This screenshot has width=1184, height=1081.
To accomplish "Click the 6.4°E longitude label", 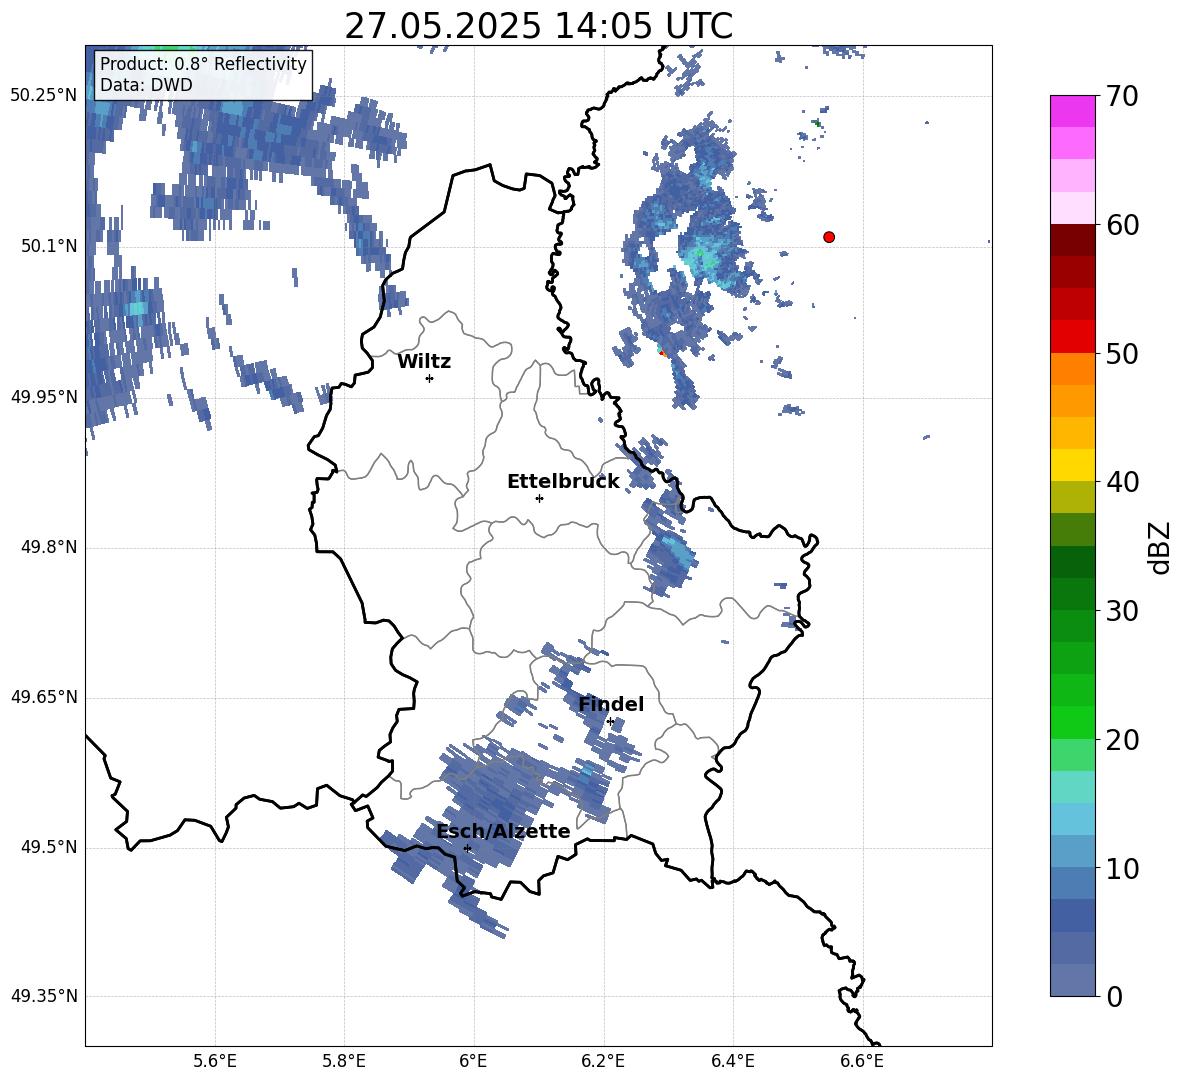I will 732,1061.
